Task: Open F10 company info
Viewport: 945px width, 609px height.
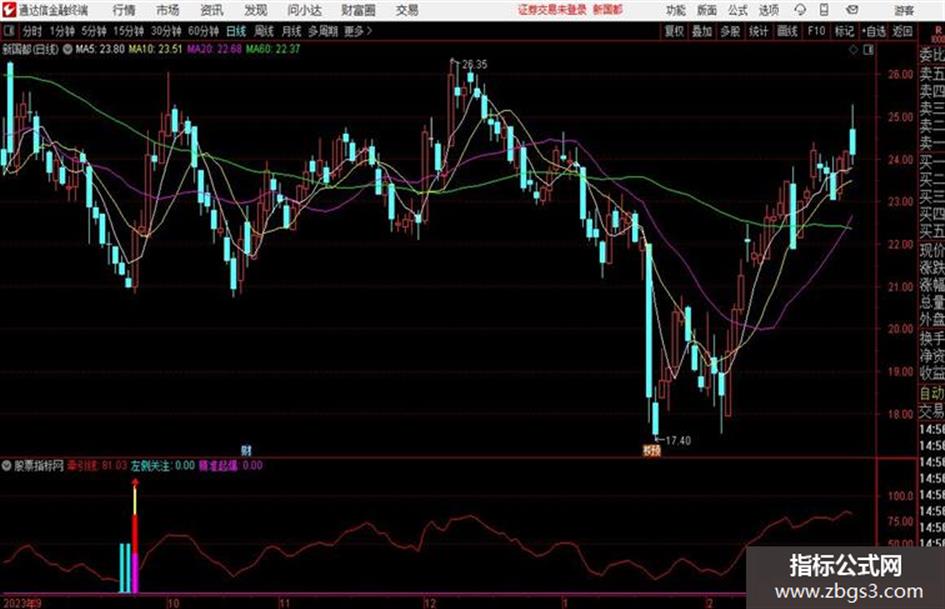Action: (x=816, y=31)
